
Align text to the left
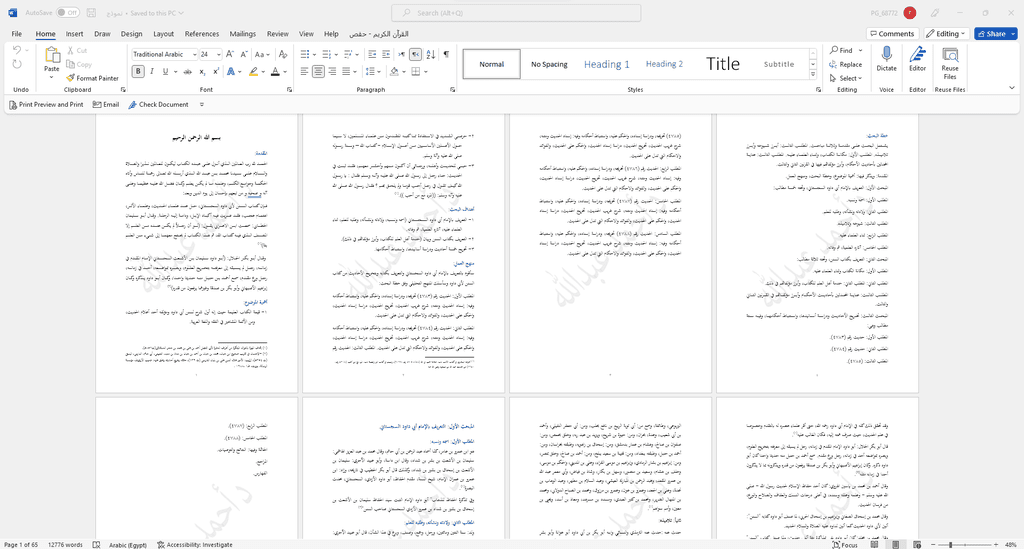coord(304,72)
